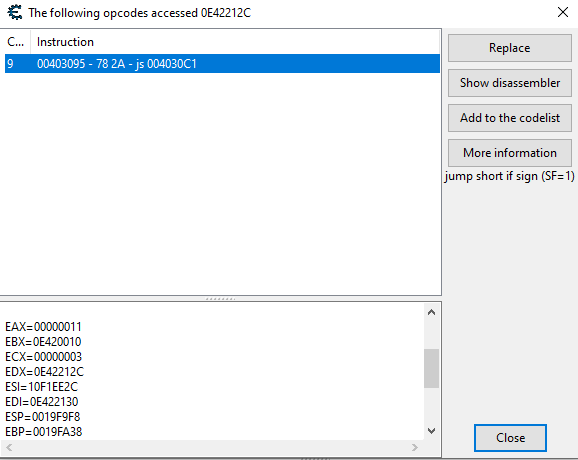Click the ESI=10F1EE2C register line
The width and height of the screenshot is (578, 460).
[41, 387]
